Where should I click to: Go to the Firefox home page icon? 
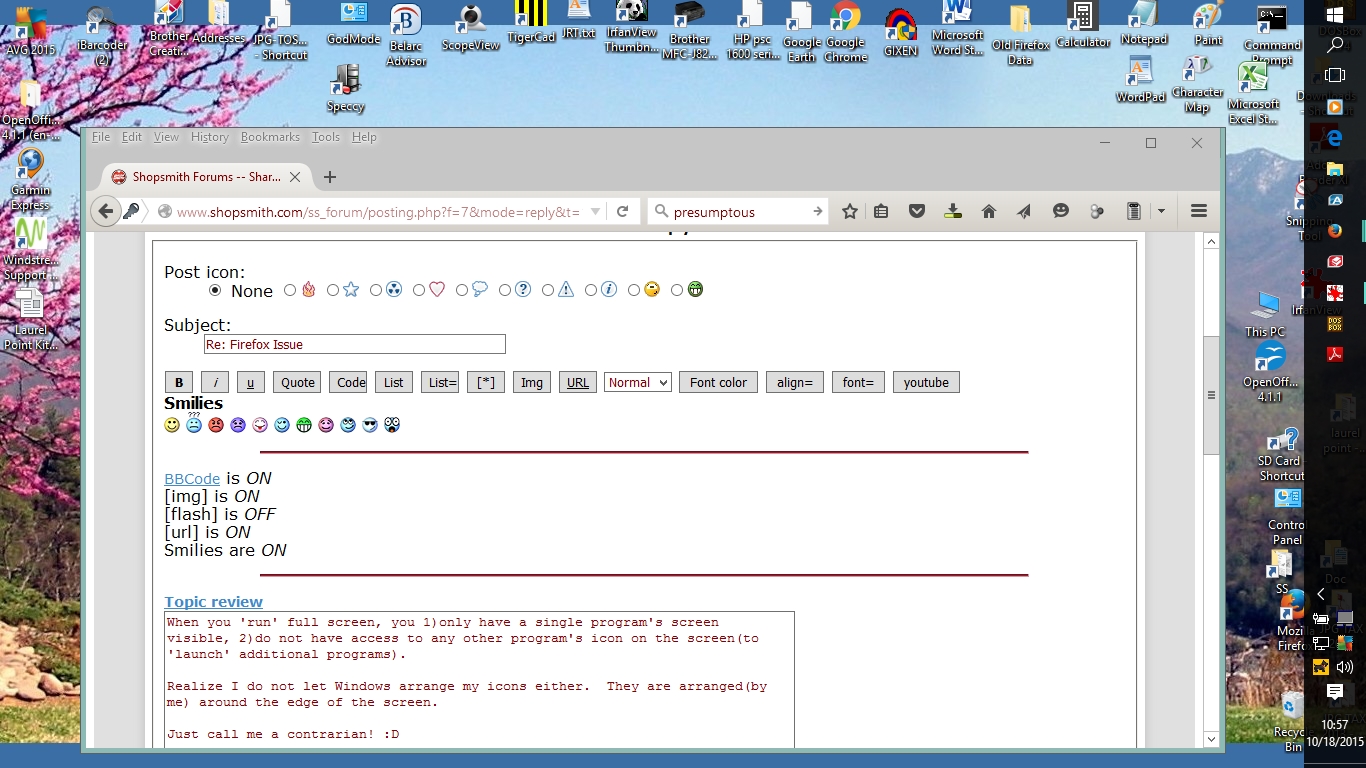point(989,211)
